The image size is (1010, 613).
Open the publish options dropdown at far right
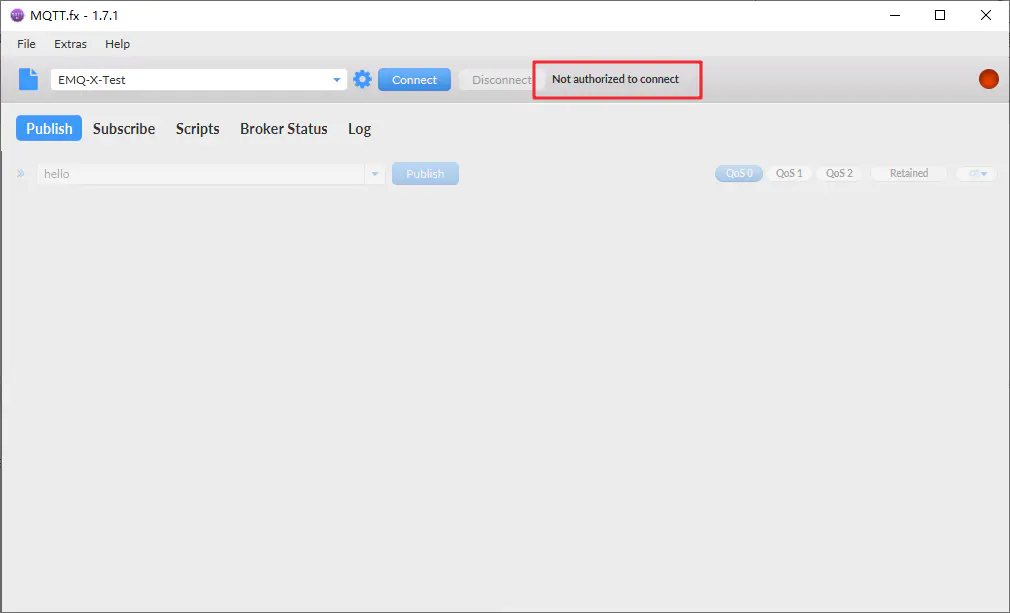977,174
